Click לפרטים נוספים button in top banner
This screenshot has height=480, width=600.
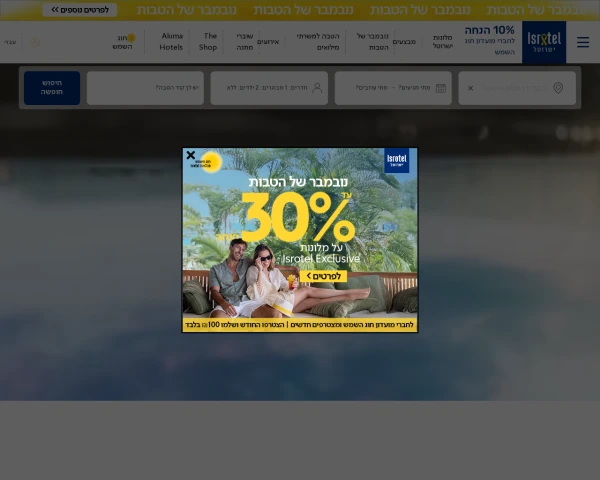[80, 10]
